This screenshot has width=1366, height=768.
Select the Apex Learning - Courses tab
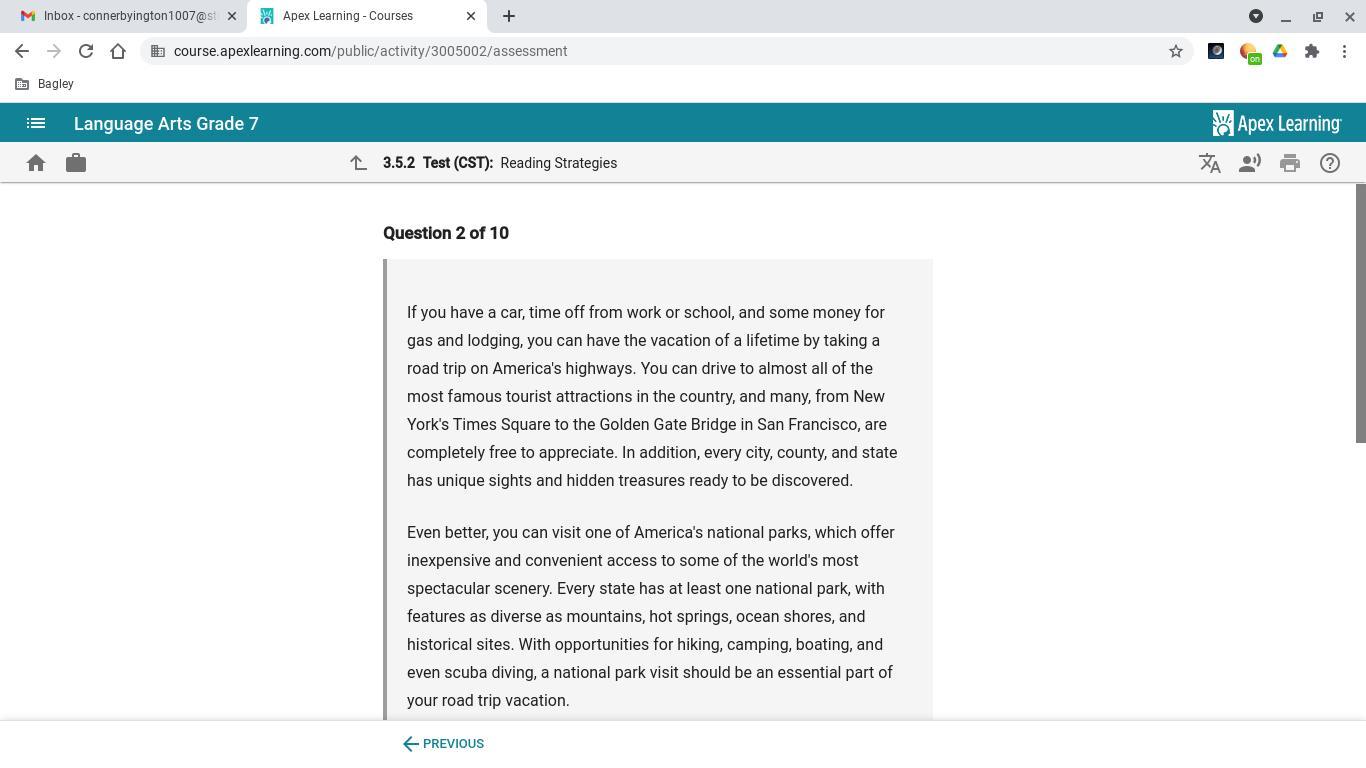366,16
